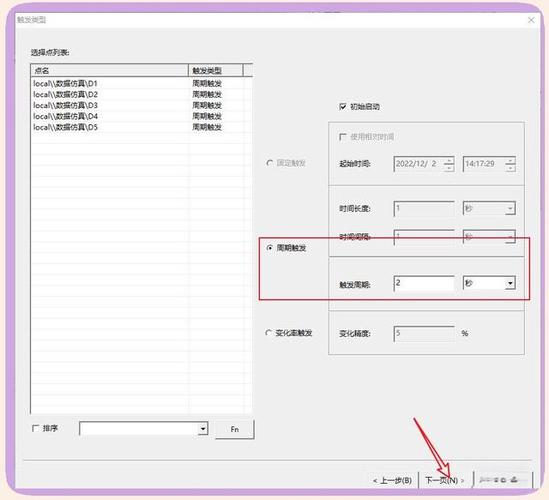549x500 pixels.
Task: Click the Fn button
Action: 235,429
